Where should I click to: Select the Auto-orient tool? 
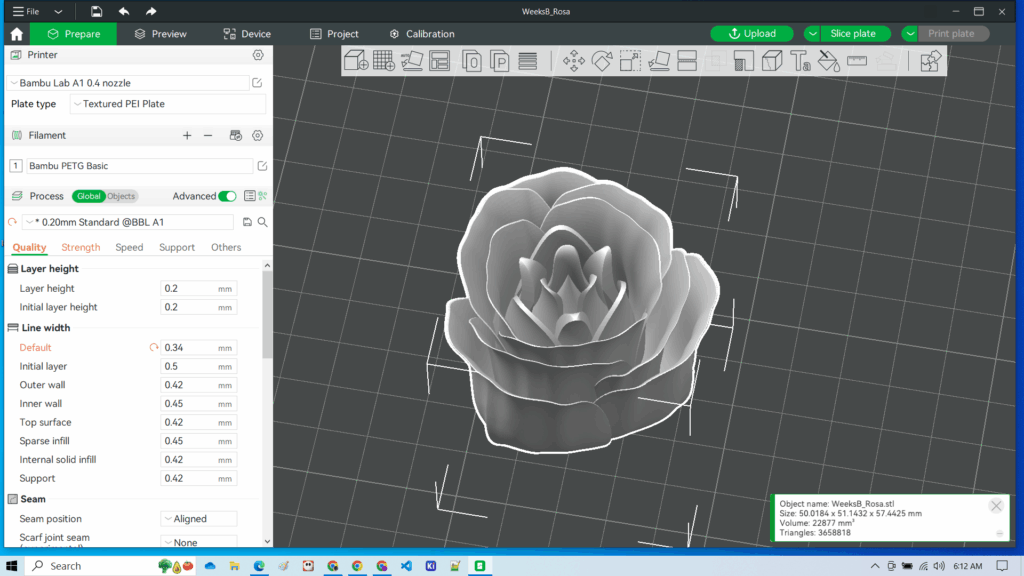pyautogui.click(x=413, y=60)
